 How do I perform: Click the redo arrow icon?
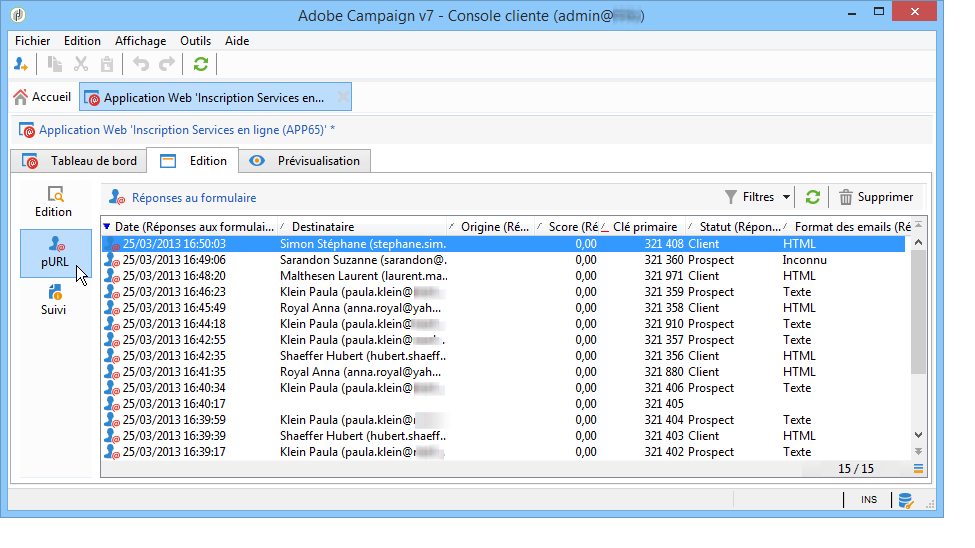point(167,64)
